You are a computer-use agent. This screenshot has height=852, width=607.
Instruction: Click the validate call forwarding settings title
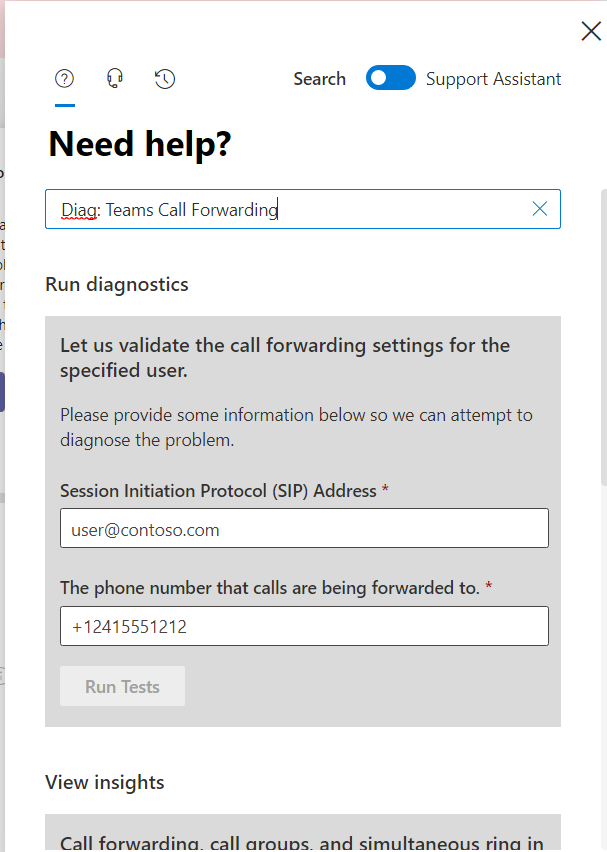(x=285, y=357)
